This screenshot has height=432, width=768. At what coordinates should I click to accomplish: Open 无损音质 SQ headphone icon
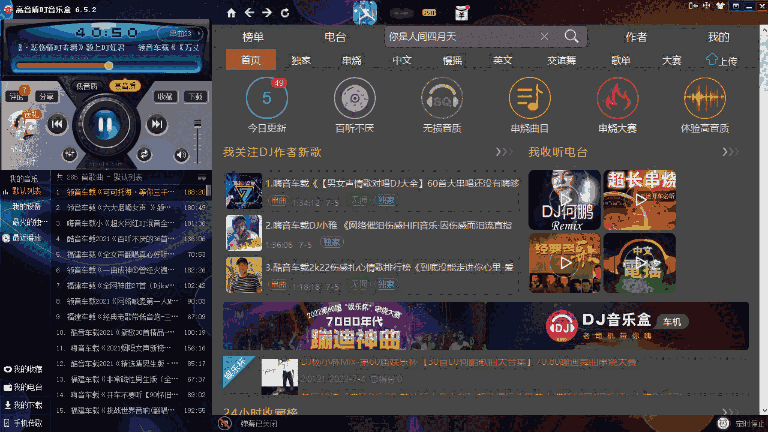click(442, 98)
